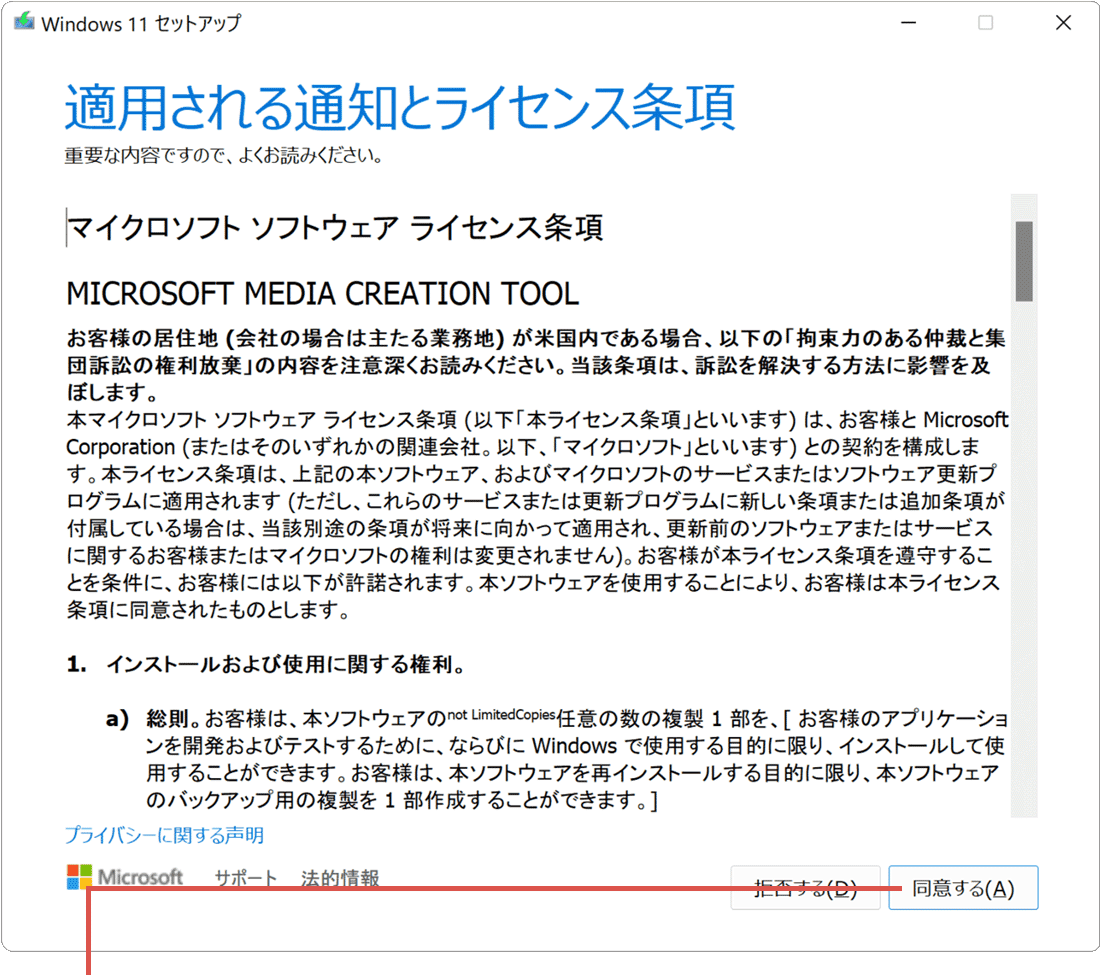Open the 法的情報 link
This screenshot has height=975, width=1100.
340,878
